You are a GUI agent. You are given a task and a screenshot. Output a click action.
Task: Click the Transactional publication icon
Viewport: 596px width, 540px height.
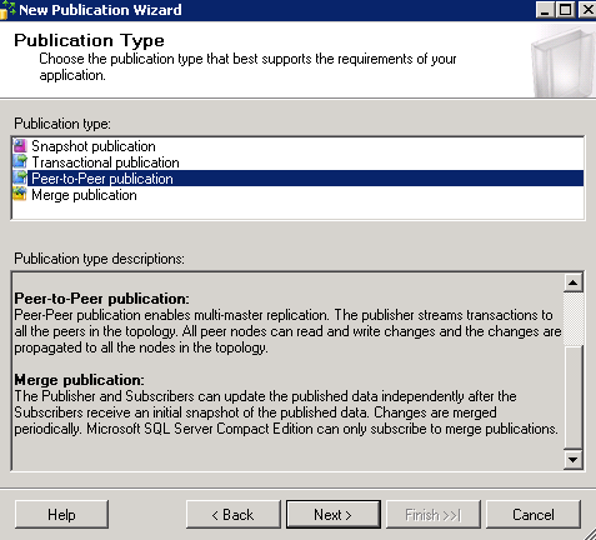20,162
